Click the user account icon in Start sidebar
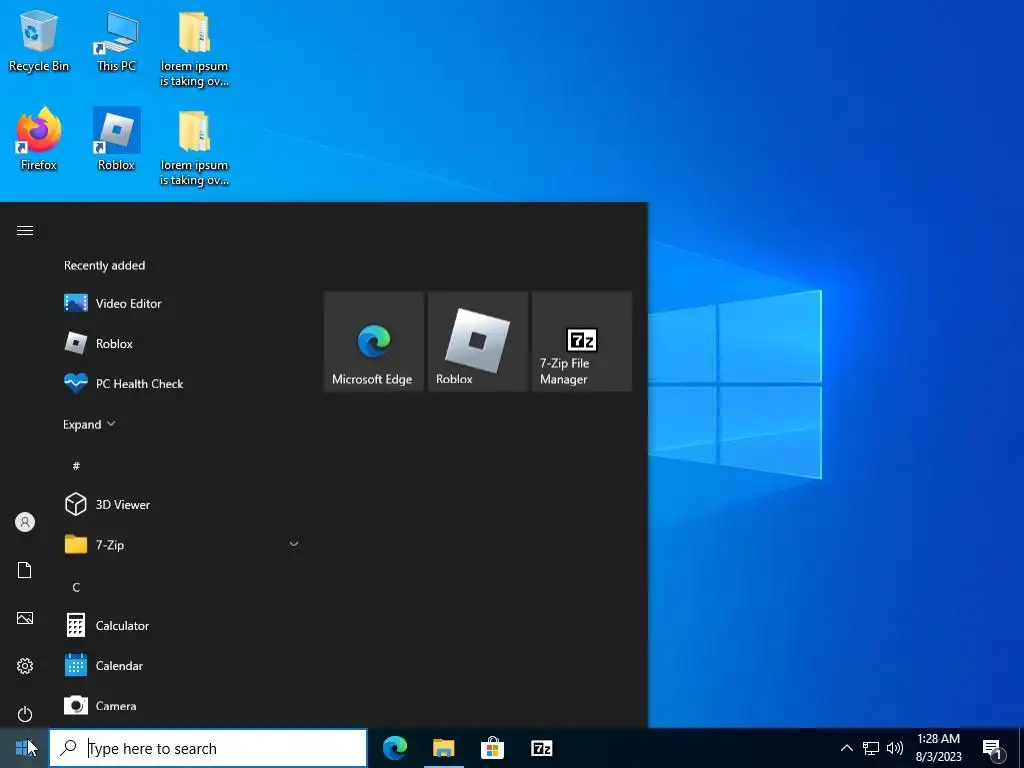 click(x=25, y=522)
